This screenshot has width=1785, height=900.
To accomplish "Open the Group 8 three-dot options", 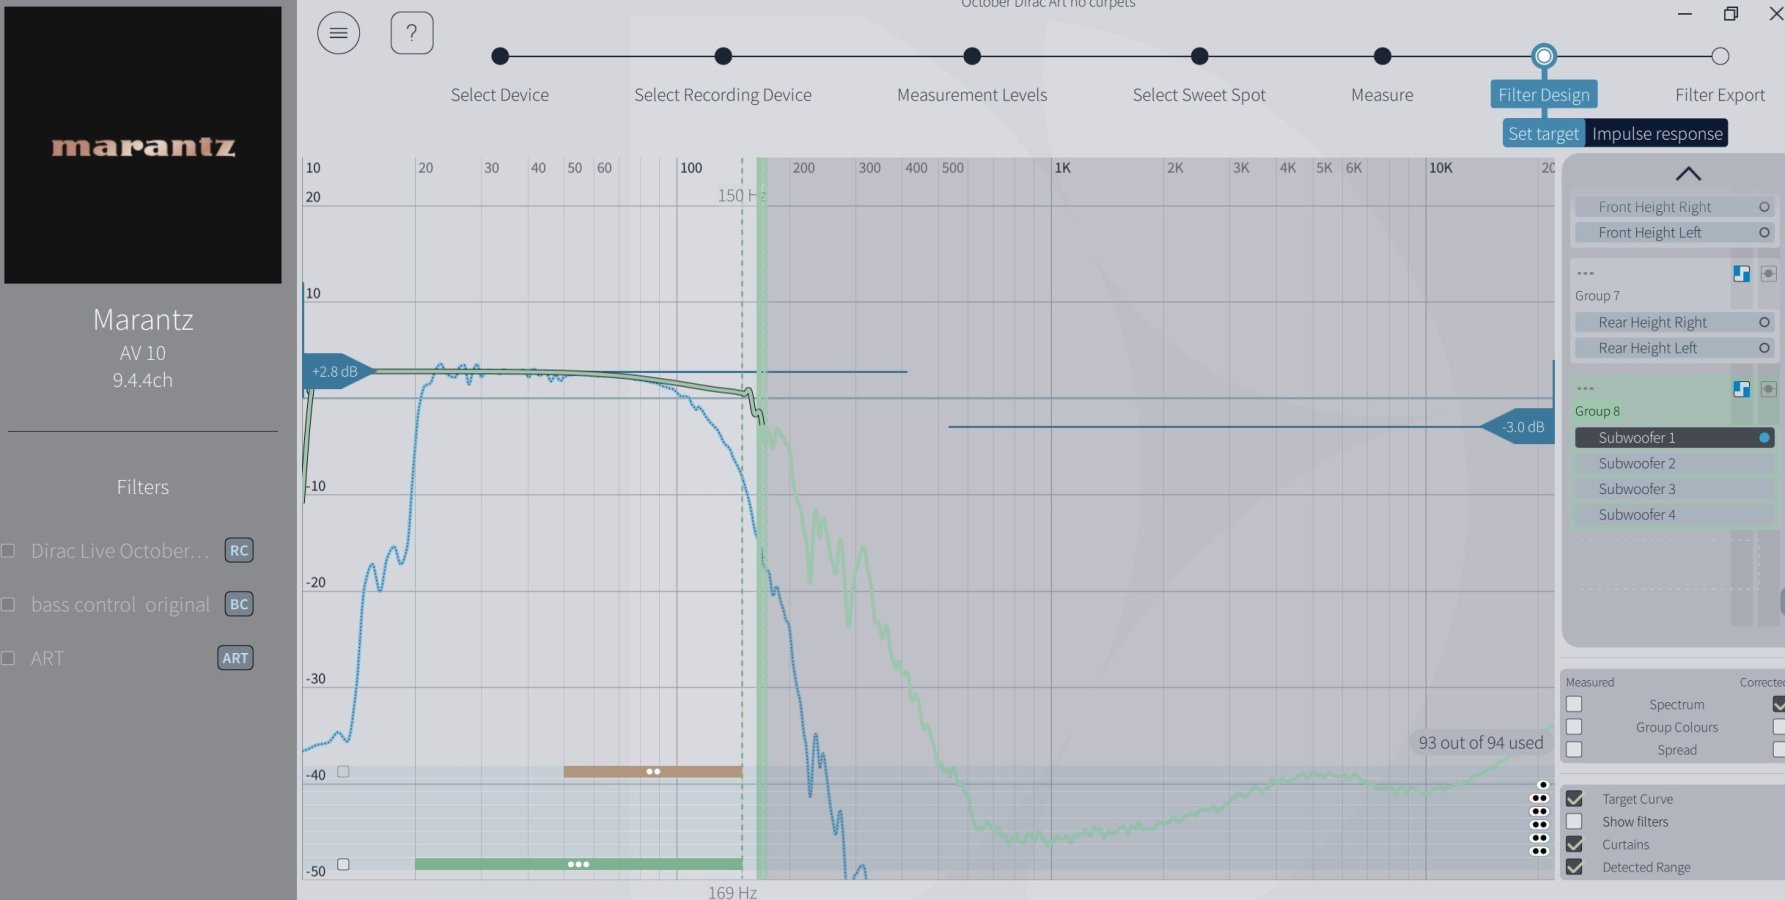I will pyautogui.click(x=1585, y=388).
